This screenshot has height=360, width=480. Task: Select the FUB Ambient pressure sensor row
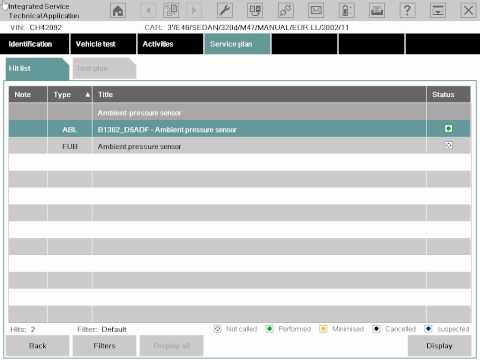(240, 146)
